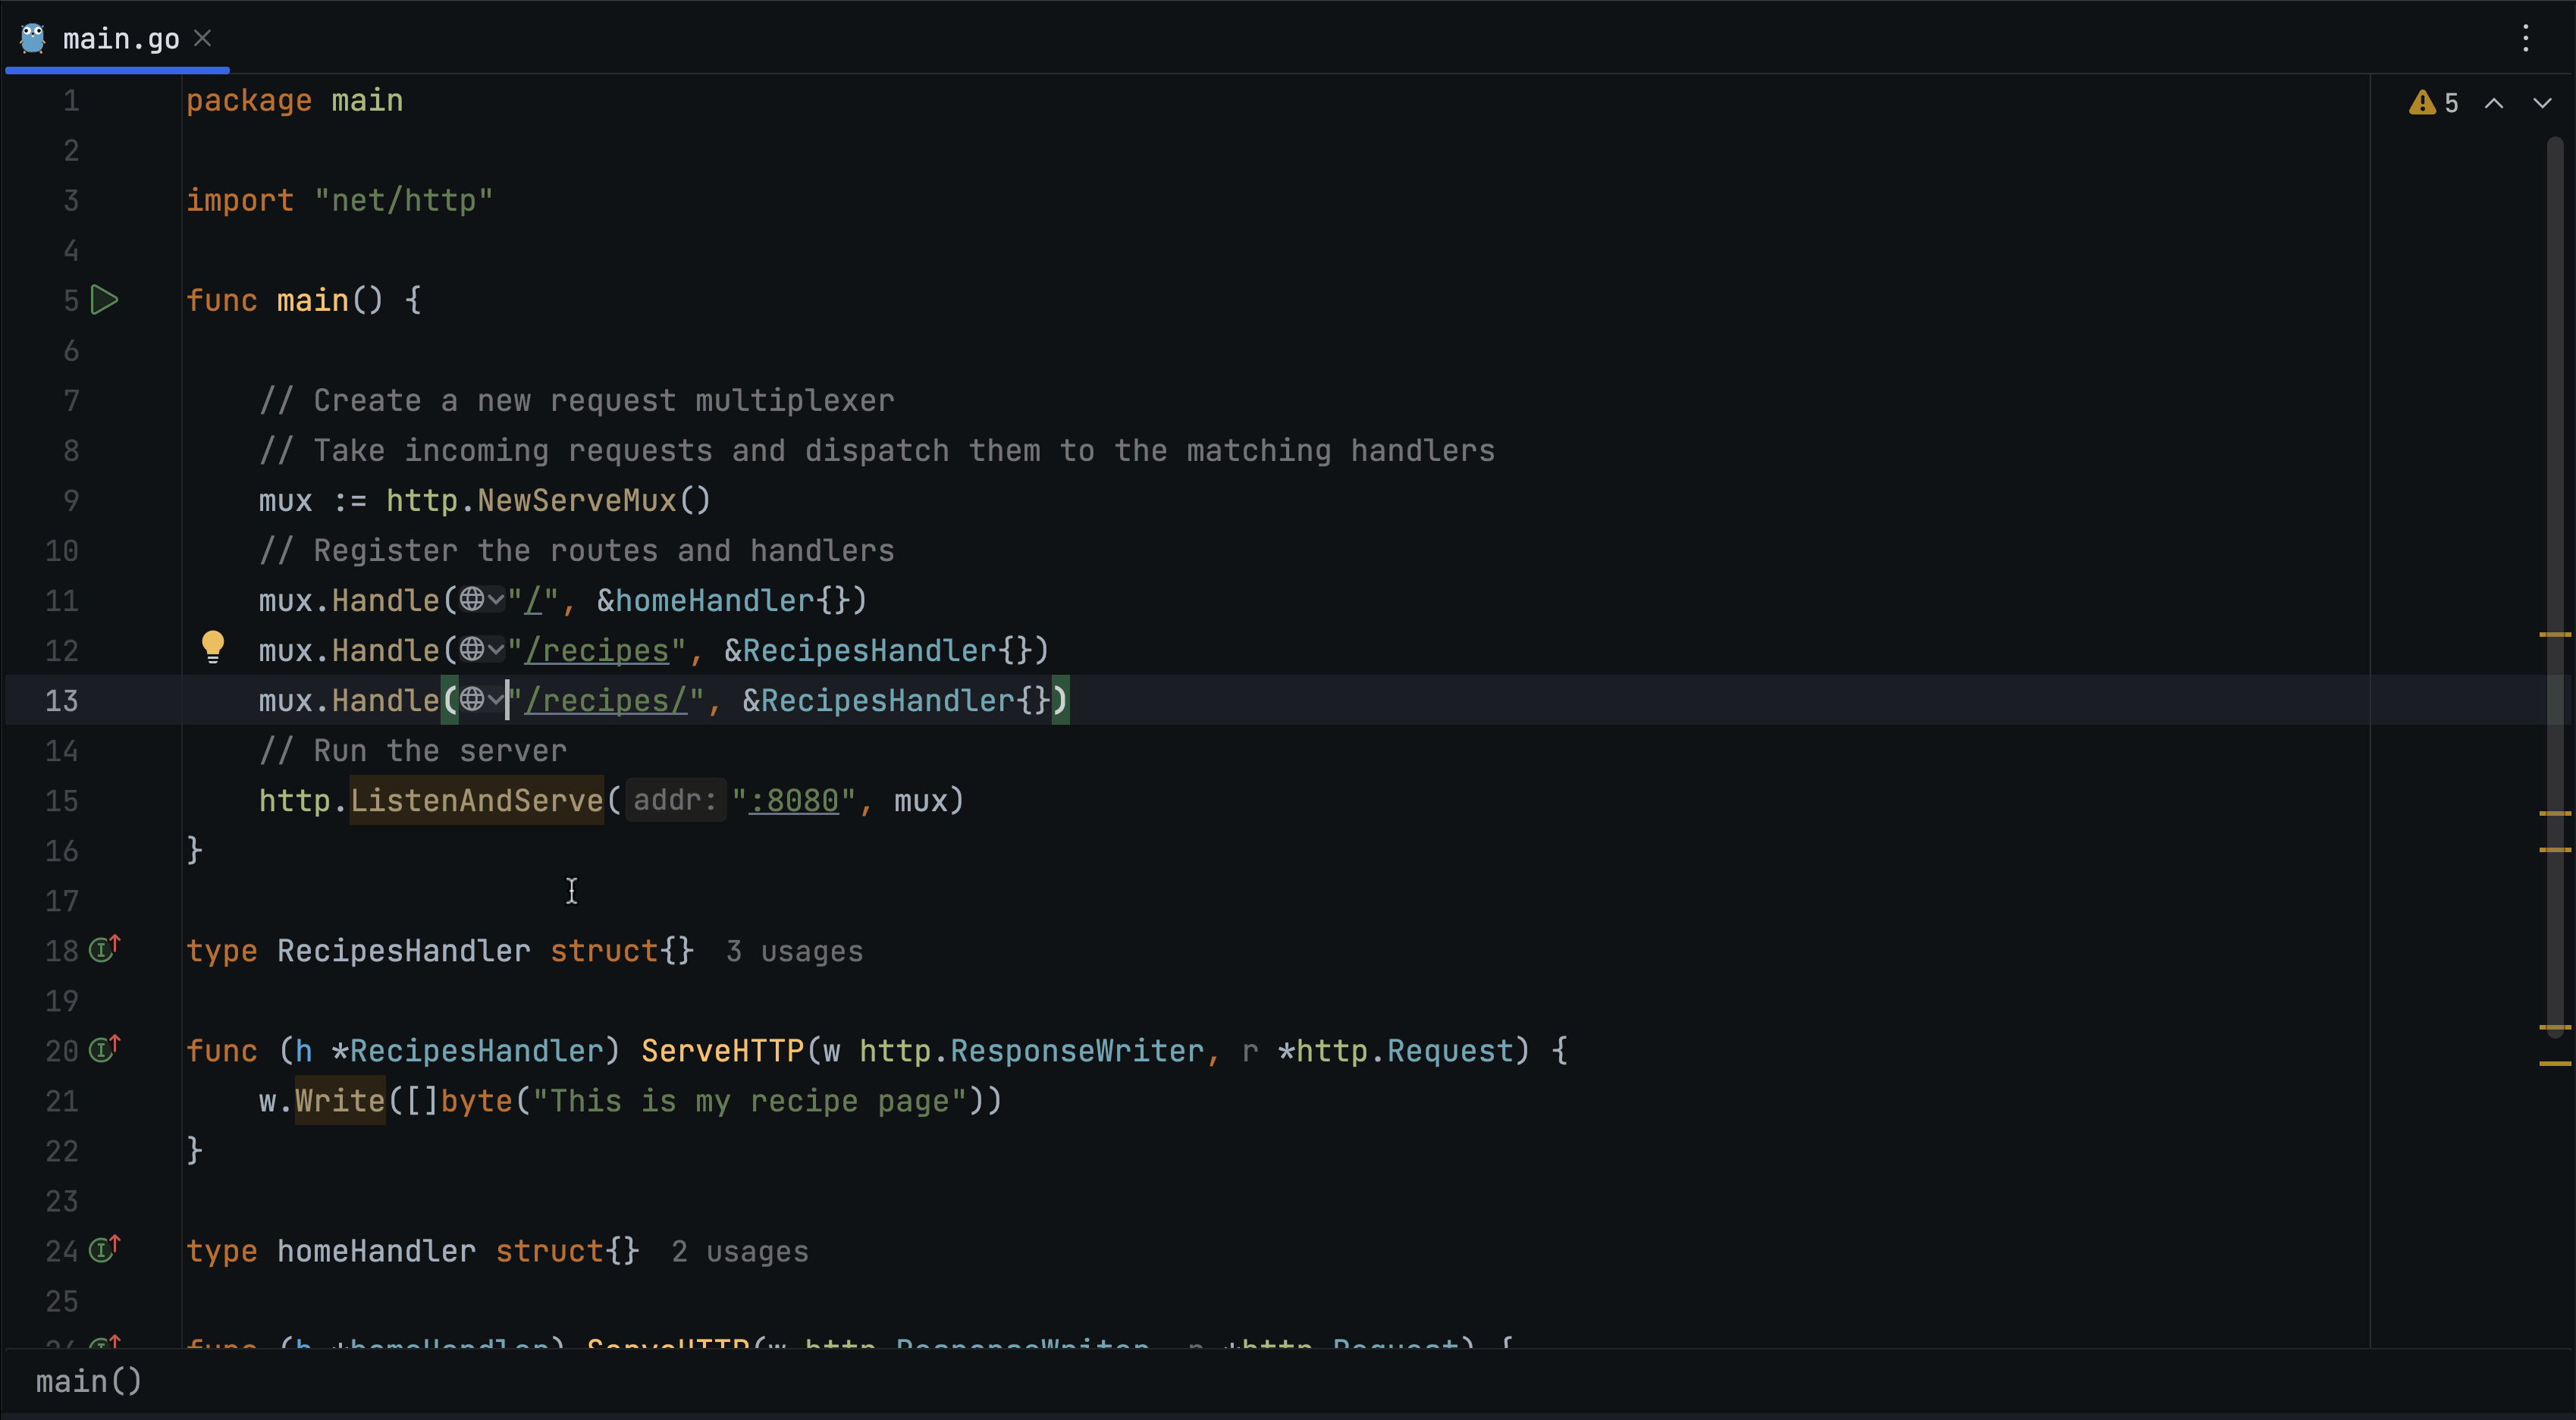Click the globe icon before "/recipes/" on line 13
The image size is (2576, 1420).
pyautogui.click(x=472, y=700)
